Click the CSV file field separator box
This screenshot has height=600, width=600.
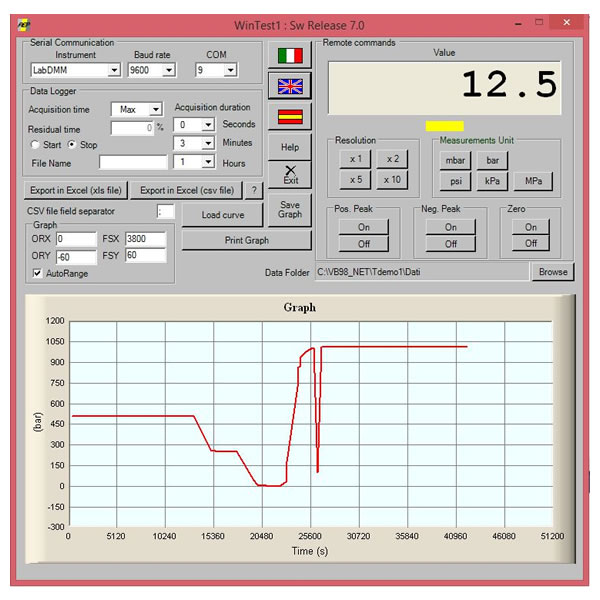pos(165,211)
